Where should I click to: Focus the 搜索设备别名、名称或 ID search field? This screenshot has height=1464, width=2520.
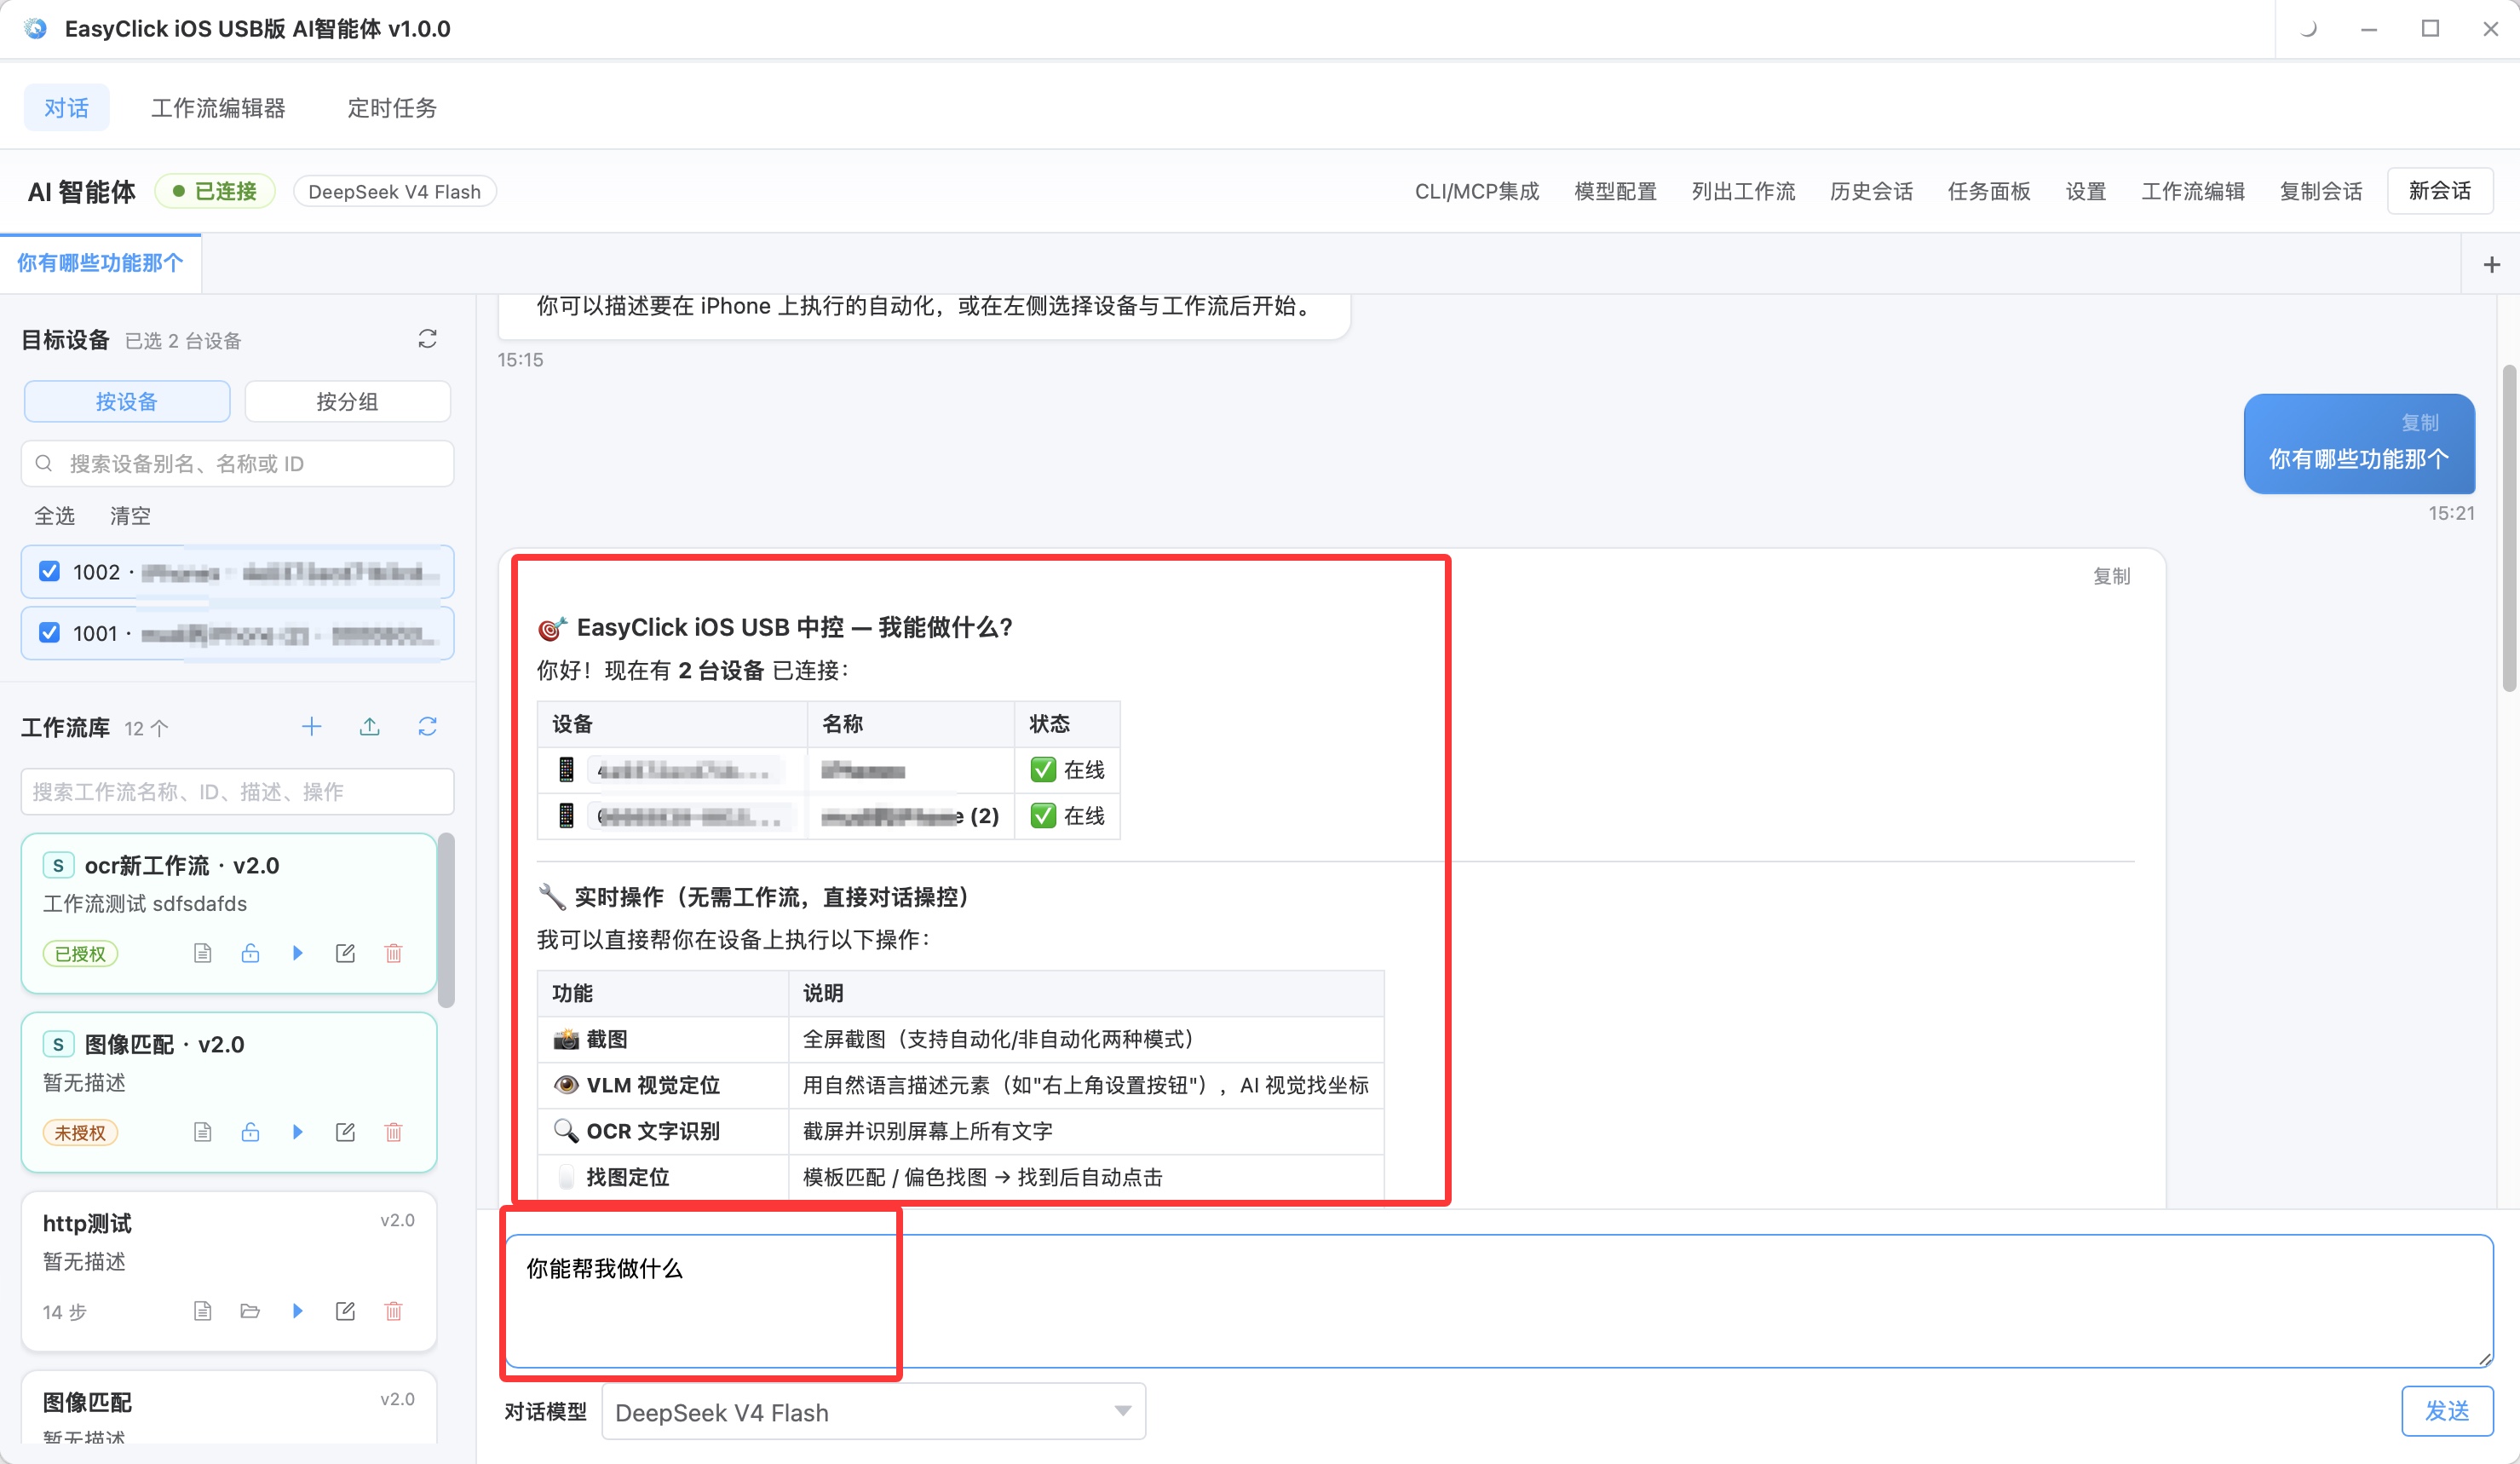click(x=238, y=463)
